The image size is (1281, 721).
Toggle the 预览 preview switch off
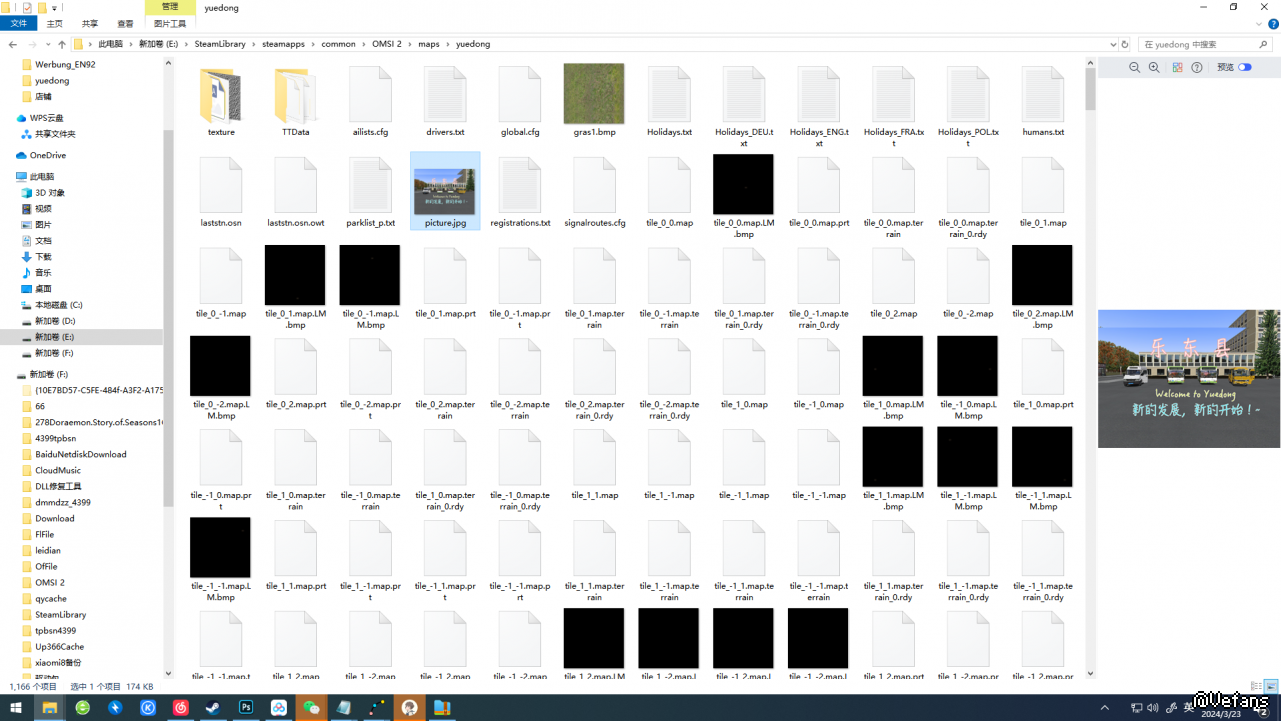(1245, 67)
